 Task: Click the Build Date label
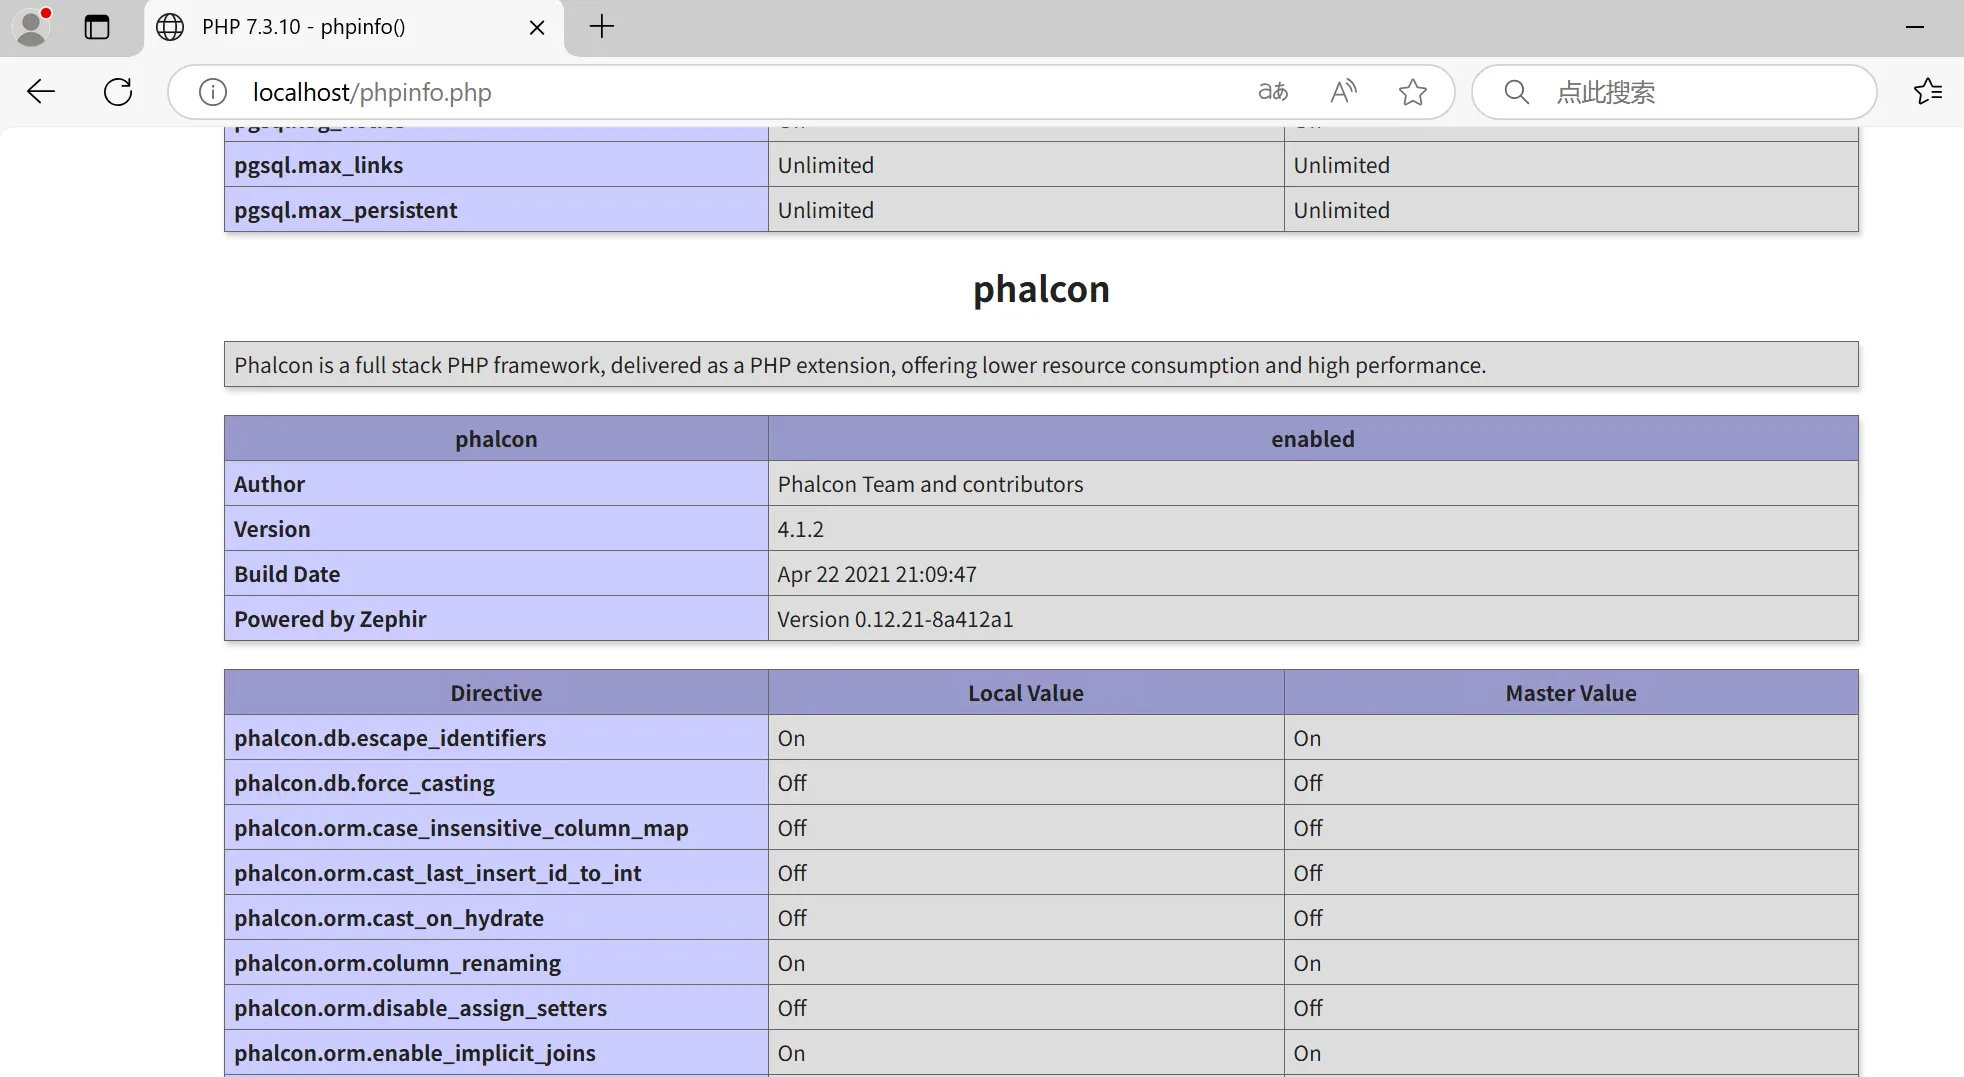point(287,574)
